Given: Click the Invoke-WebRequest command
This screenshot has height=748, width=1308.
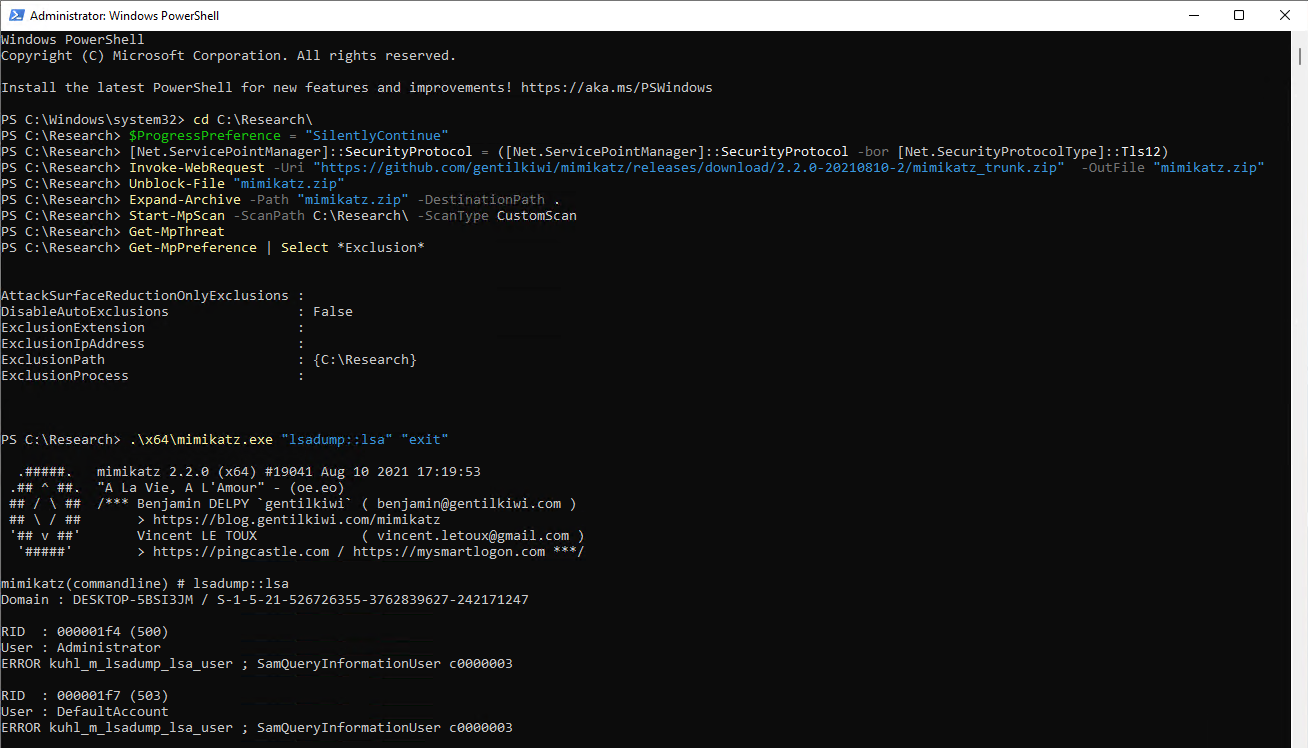Looking at the screenshot, I should coord(197,168).
